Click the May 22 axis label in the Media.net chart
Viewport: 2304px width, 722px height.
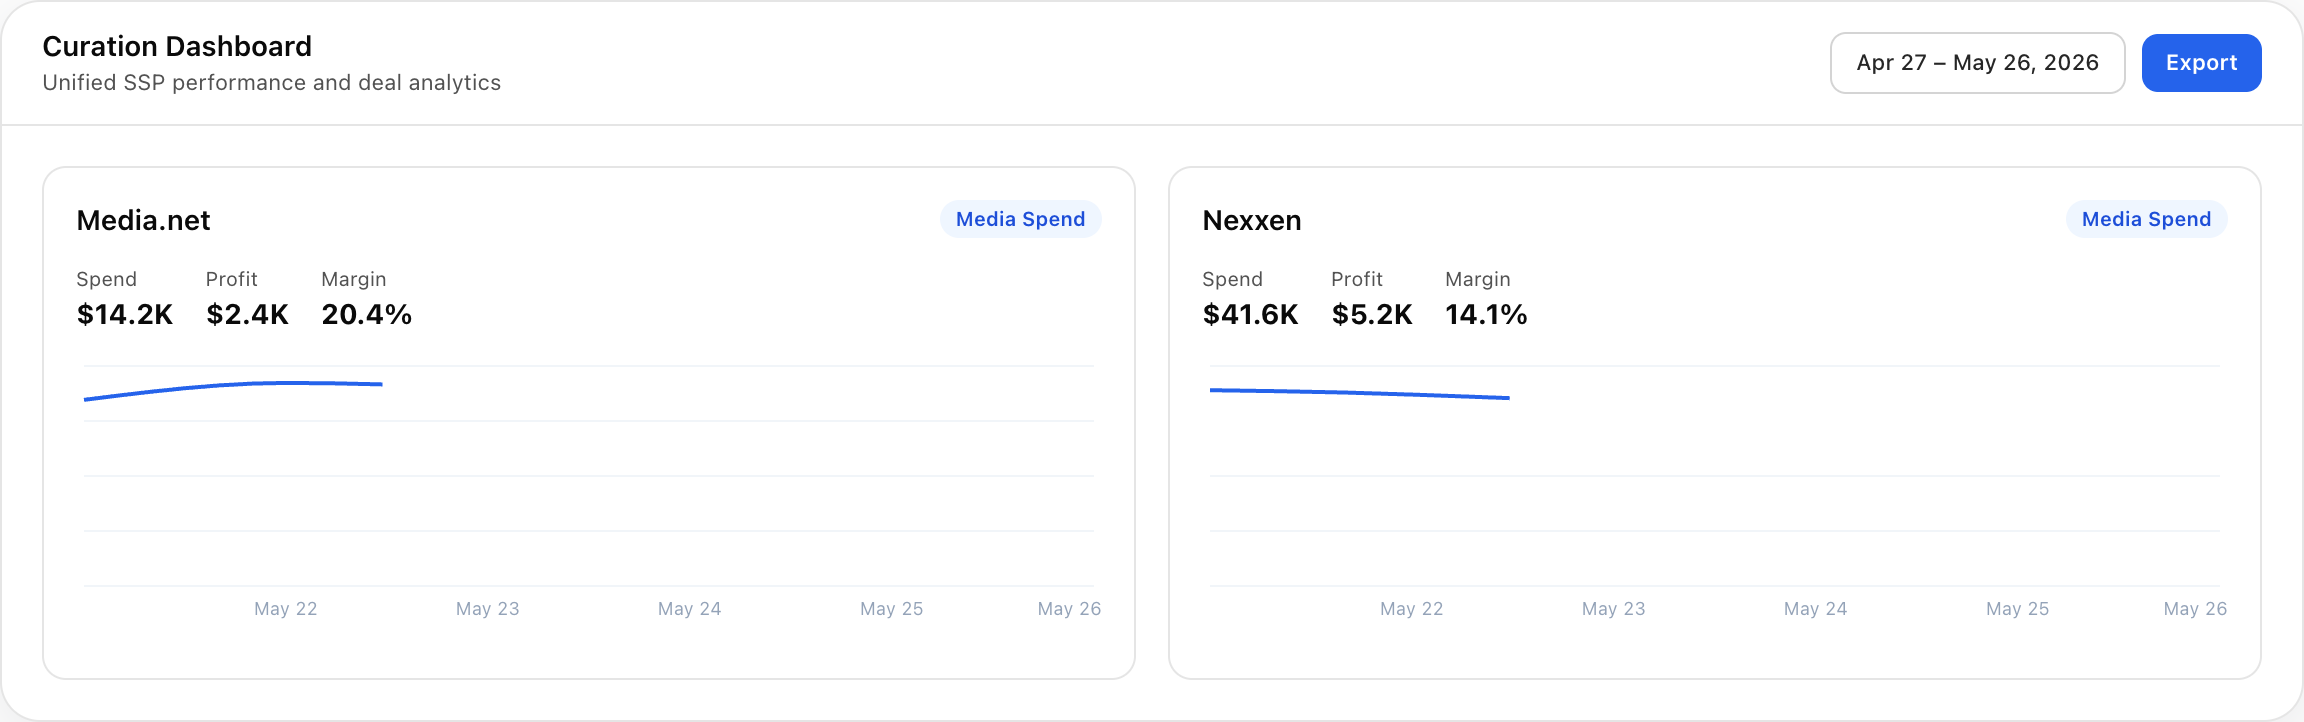click(286, 609)
